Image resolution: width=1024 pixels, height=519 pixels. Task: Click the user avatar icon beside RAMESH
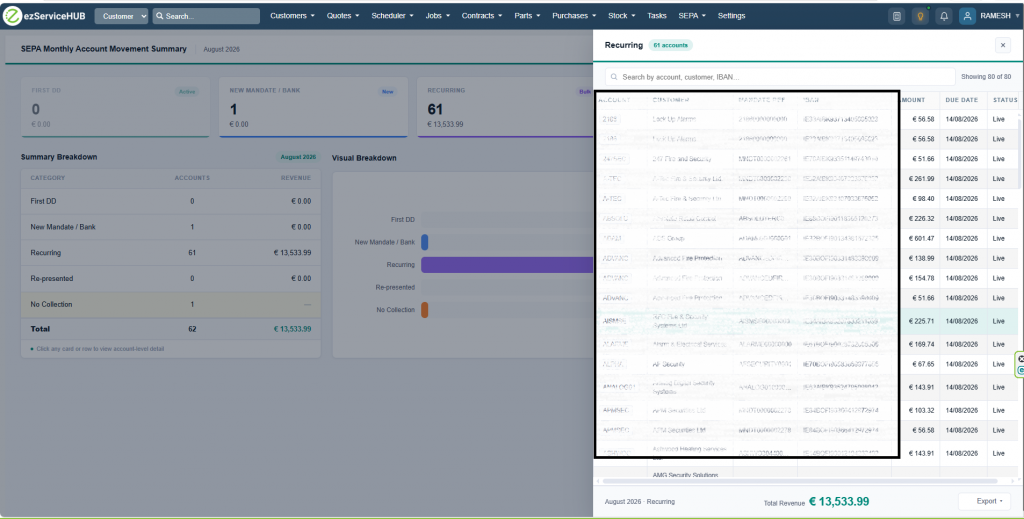pyautogui.click(x=967, y=16)
